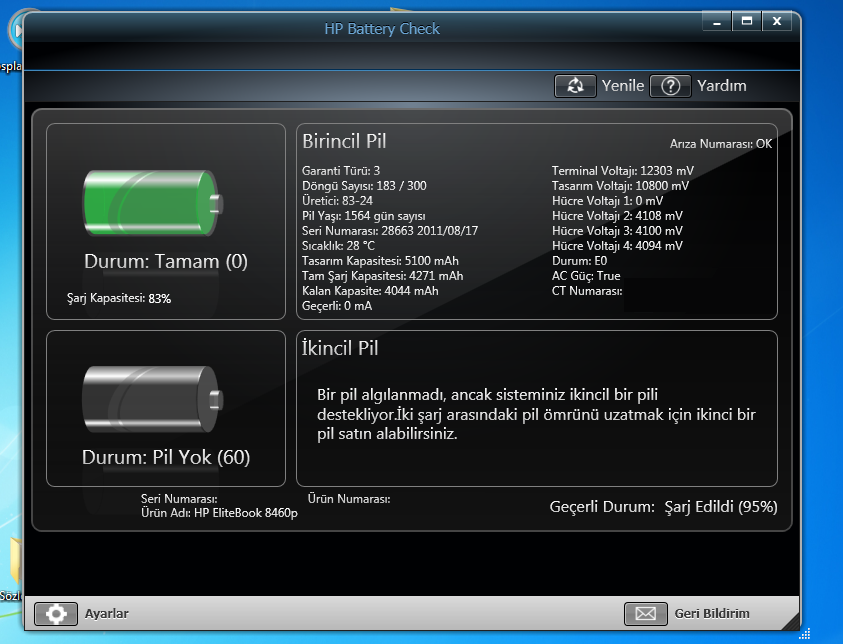Click 'Tasarım Kapasitesi: 5100 mAh' line
Viewport: 843px width, 644px height.
click(x=380, y=261)
